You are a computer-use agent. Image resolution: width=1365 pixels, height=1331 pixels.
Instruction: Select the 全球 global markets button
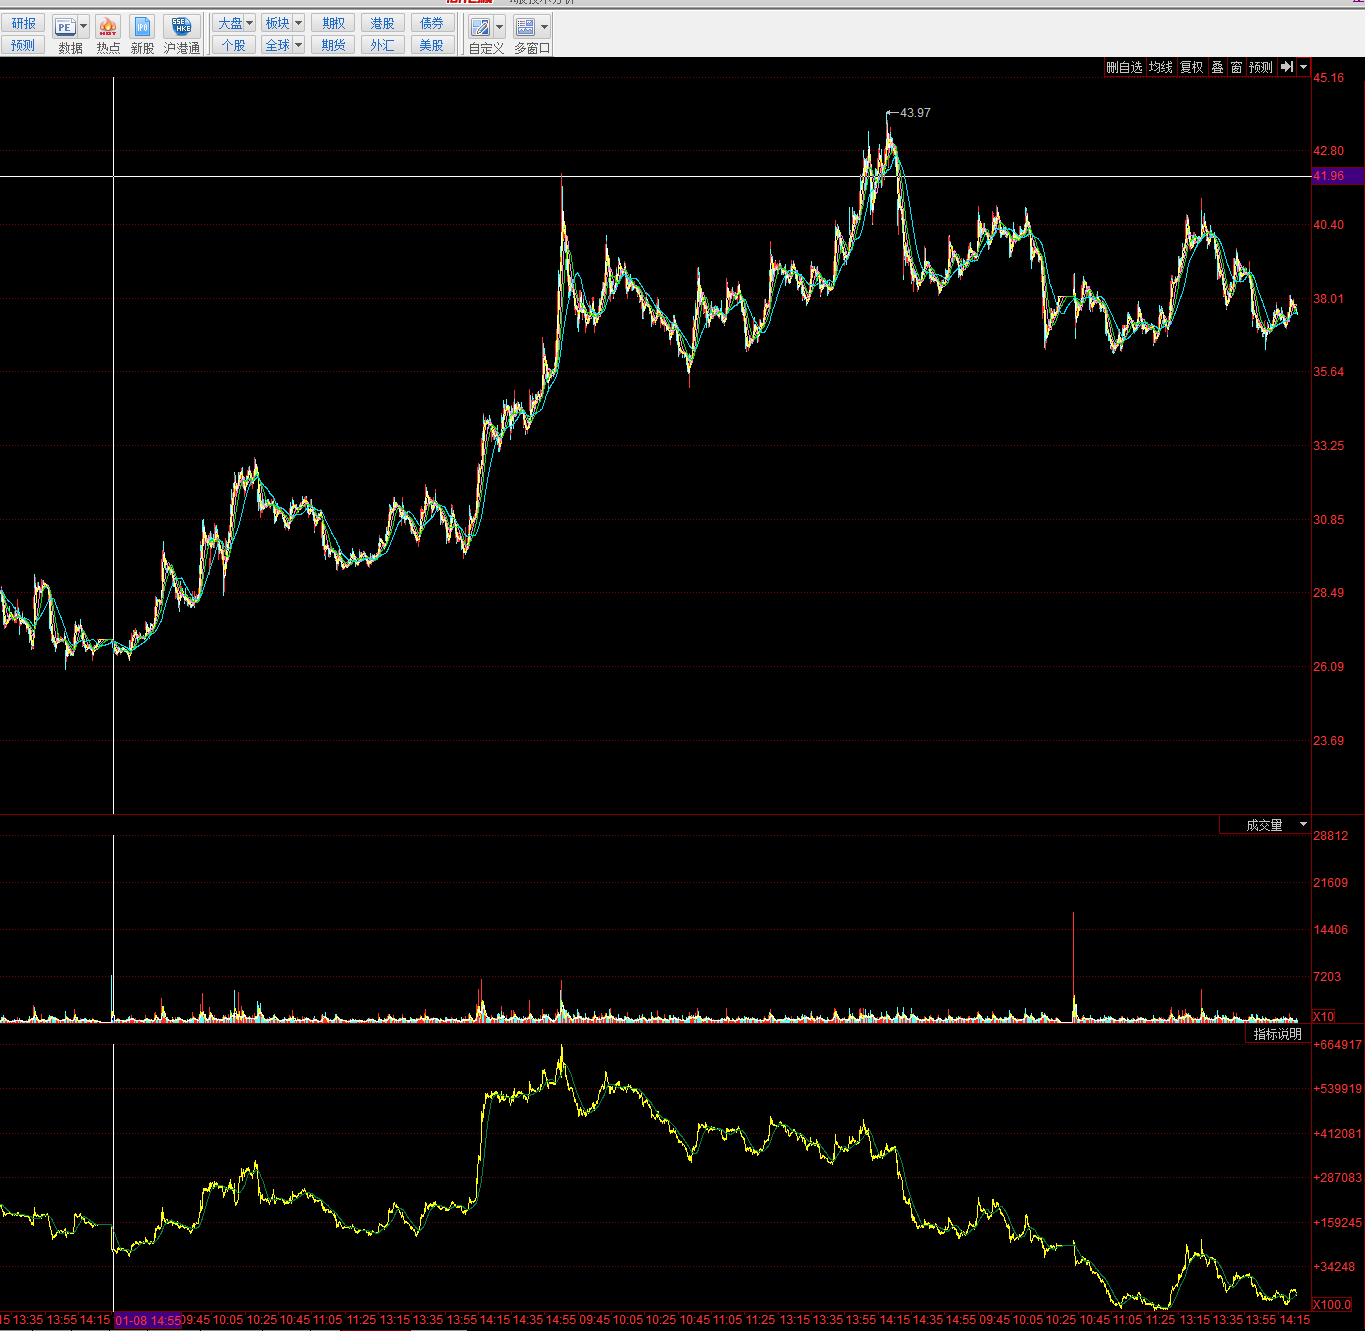point(277,45)
